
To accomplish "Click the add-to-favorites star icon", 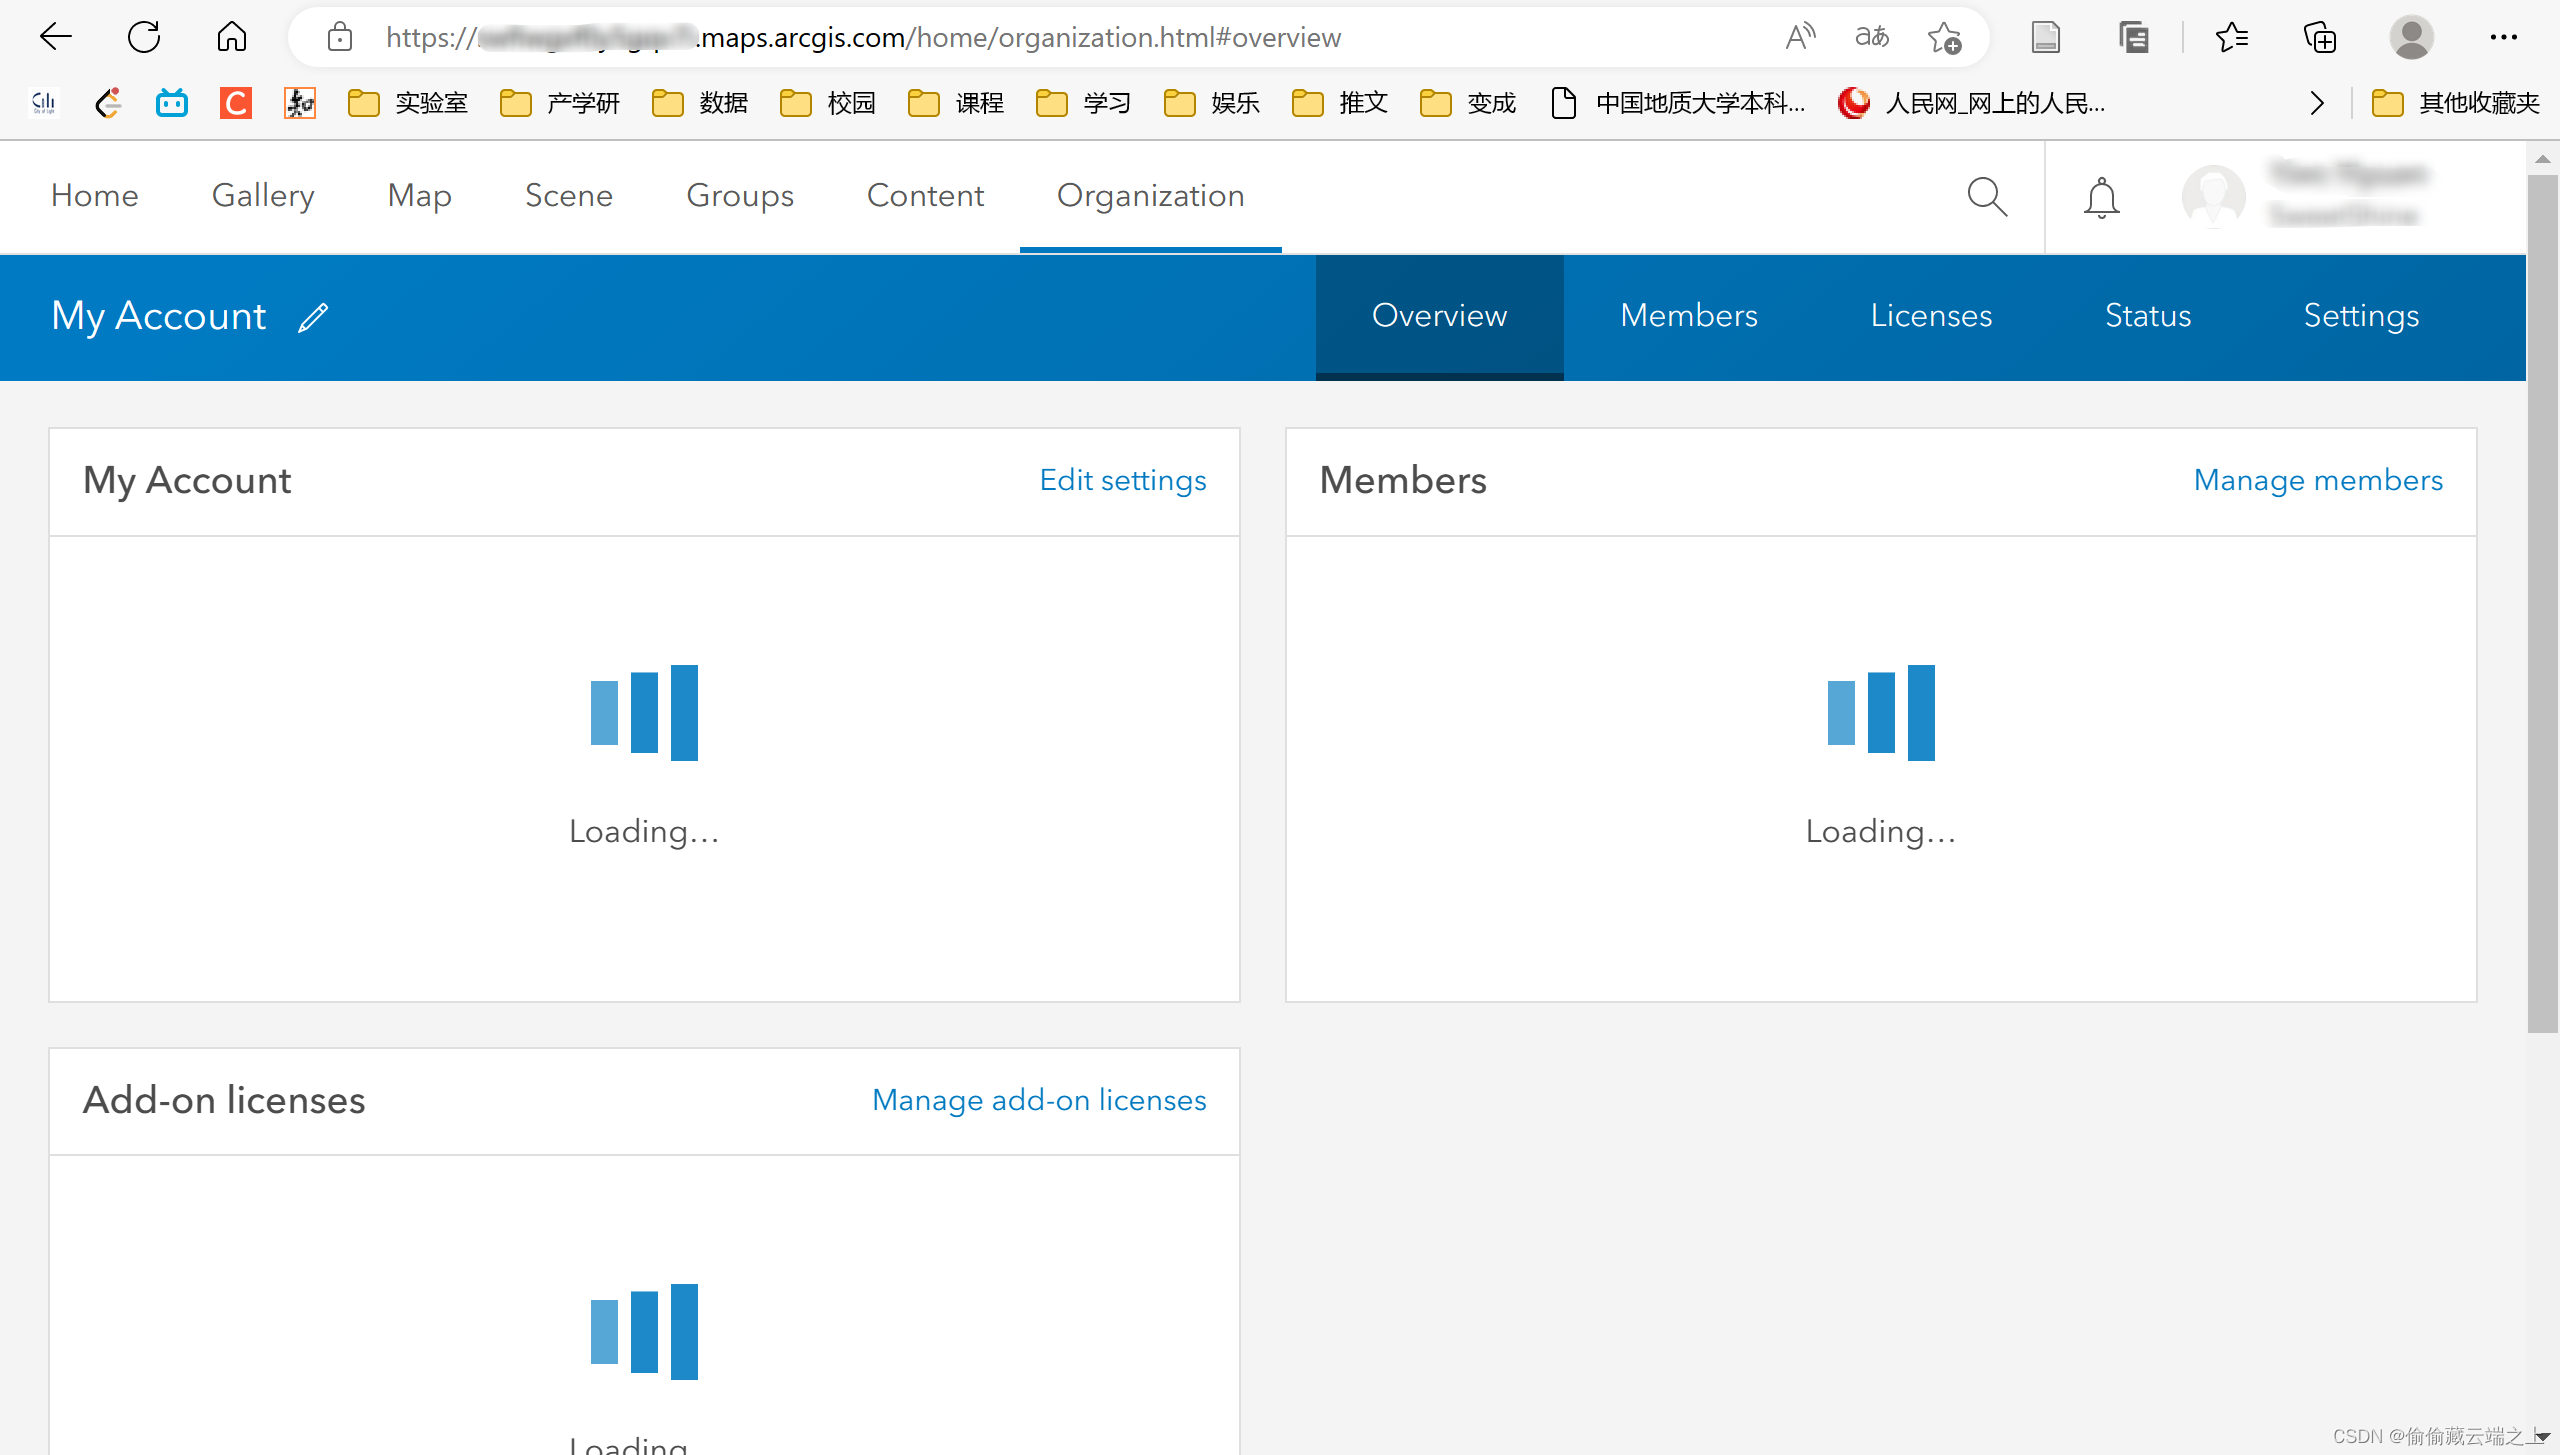I will [x=1944, y=37].
